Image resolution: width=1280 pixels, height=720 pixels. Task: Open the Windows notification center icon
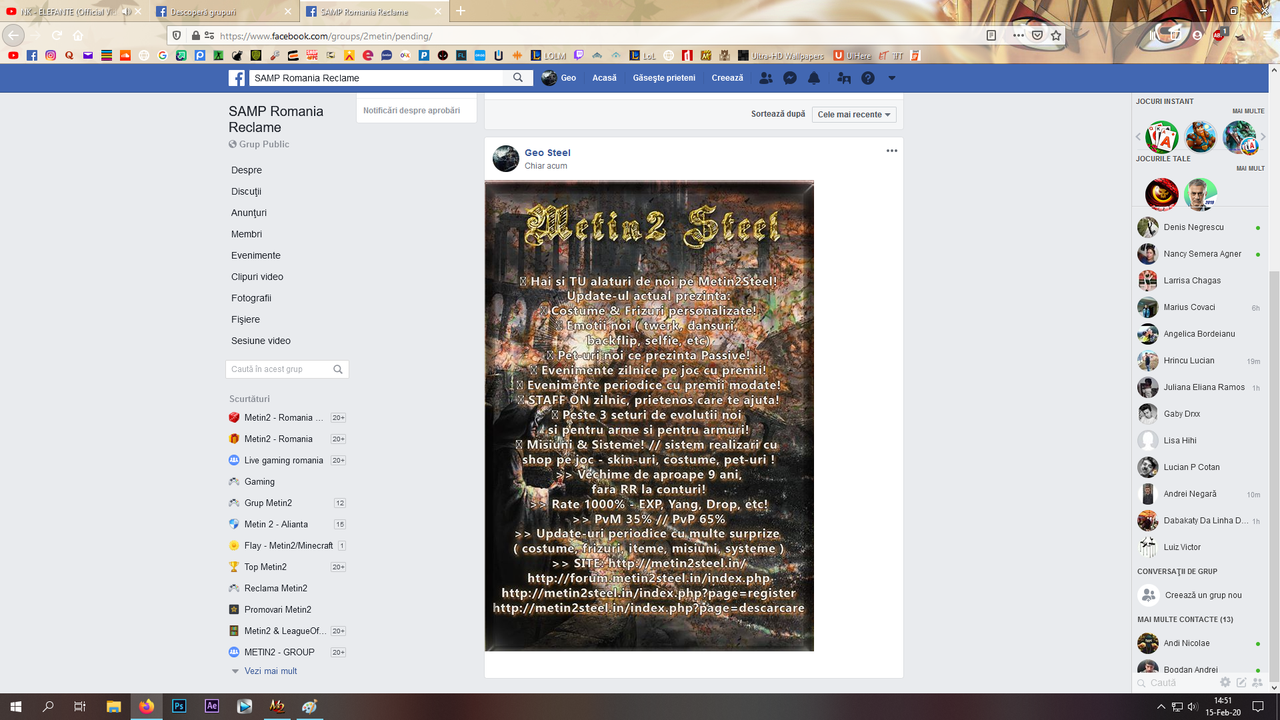click(x=1258, y=706)
